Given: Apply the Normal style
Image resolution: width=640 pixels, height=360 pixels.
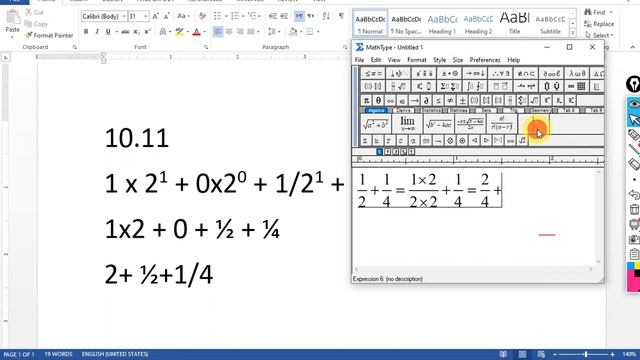Looking at the screenshot, I should pos(370,24).
